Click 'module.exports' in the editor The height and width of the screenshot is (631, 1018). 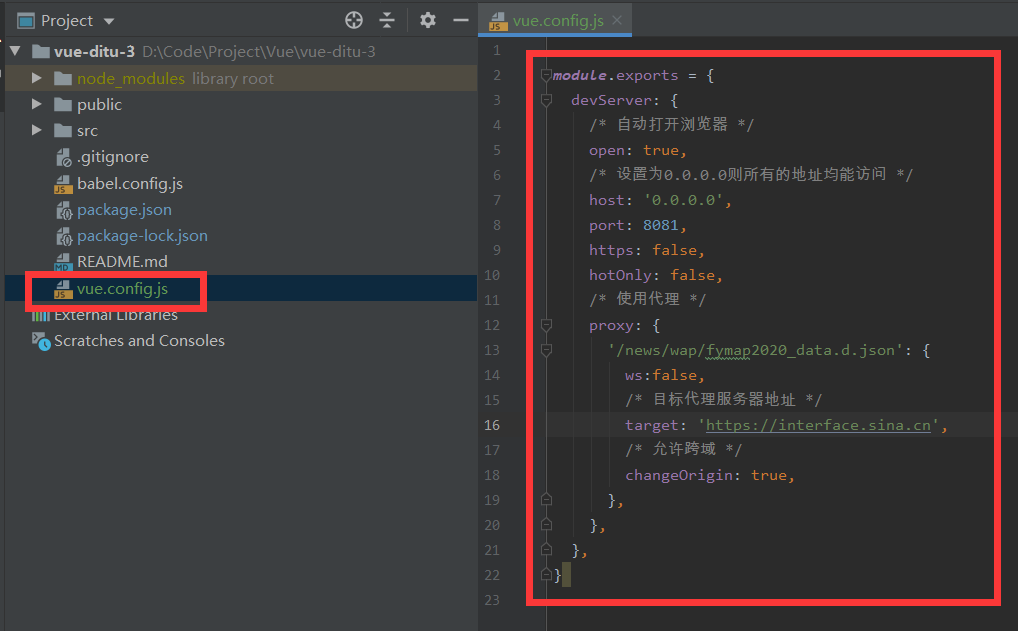[615, 75]
